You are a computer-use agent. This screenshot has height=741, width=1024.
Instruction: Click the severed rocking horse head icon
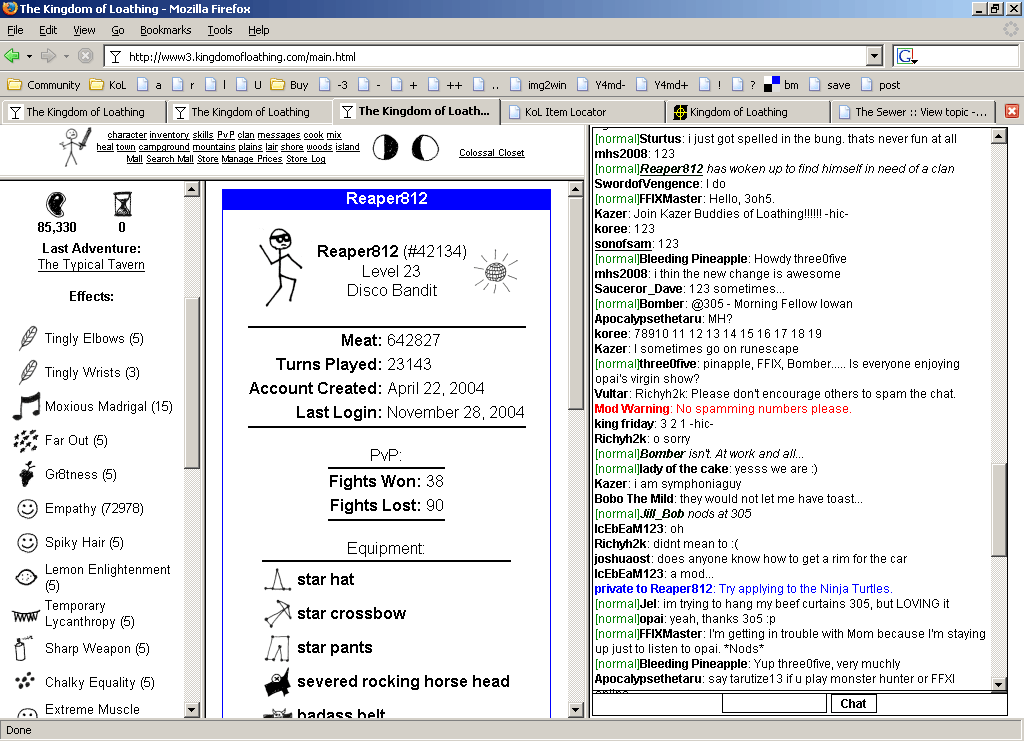[x=278, y=682]
